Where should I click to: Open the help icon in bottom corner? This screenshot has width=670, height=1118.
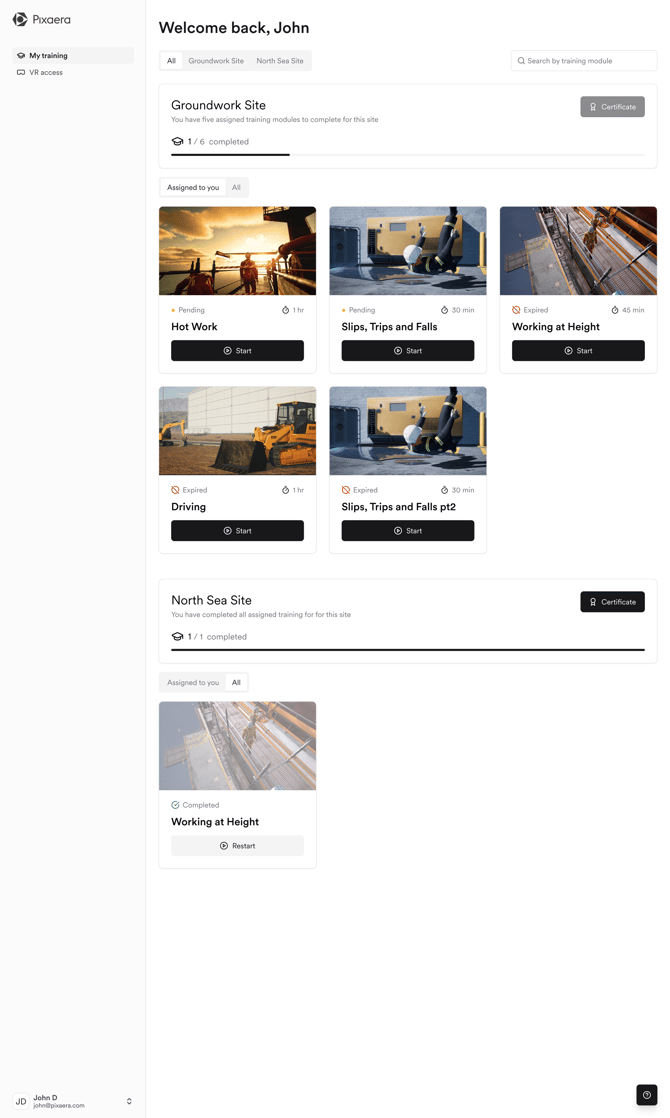[647, 1095]
